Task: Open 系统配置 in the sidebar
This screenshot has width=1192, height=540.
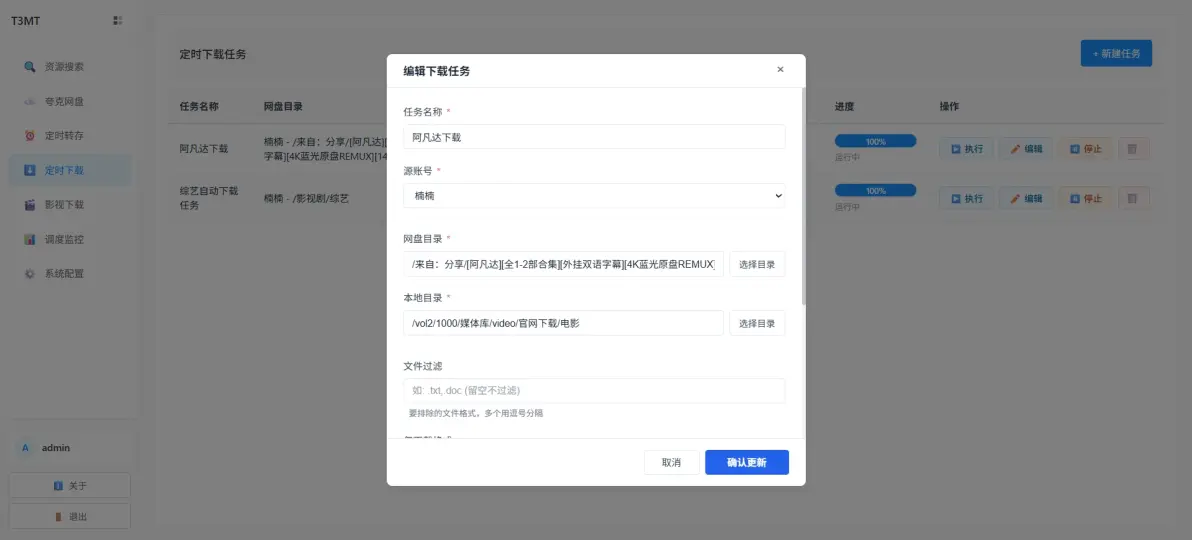Action: click(x=70, y=273)
